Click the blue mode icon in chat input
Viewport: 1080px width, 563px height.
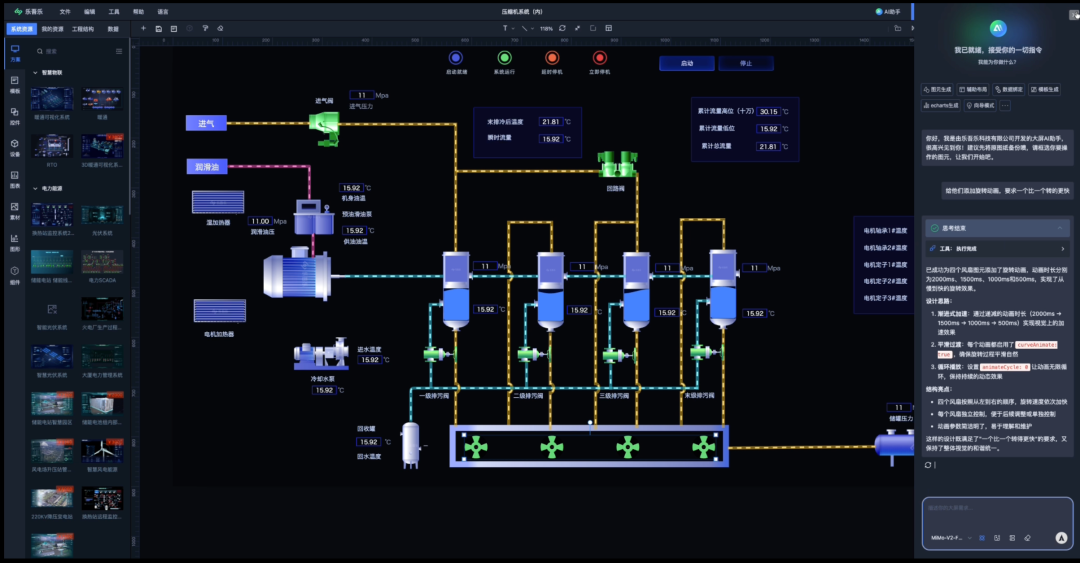pyautogui.click(x=982, y=538)
